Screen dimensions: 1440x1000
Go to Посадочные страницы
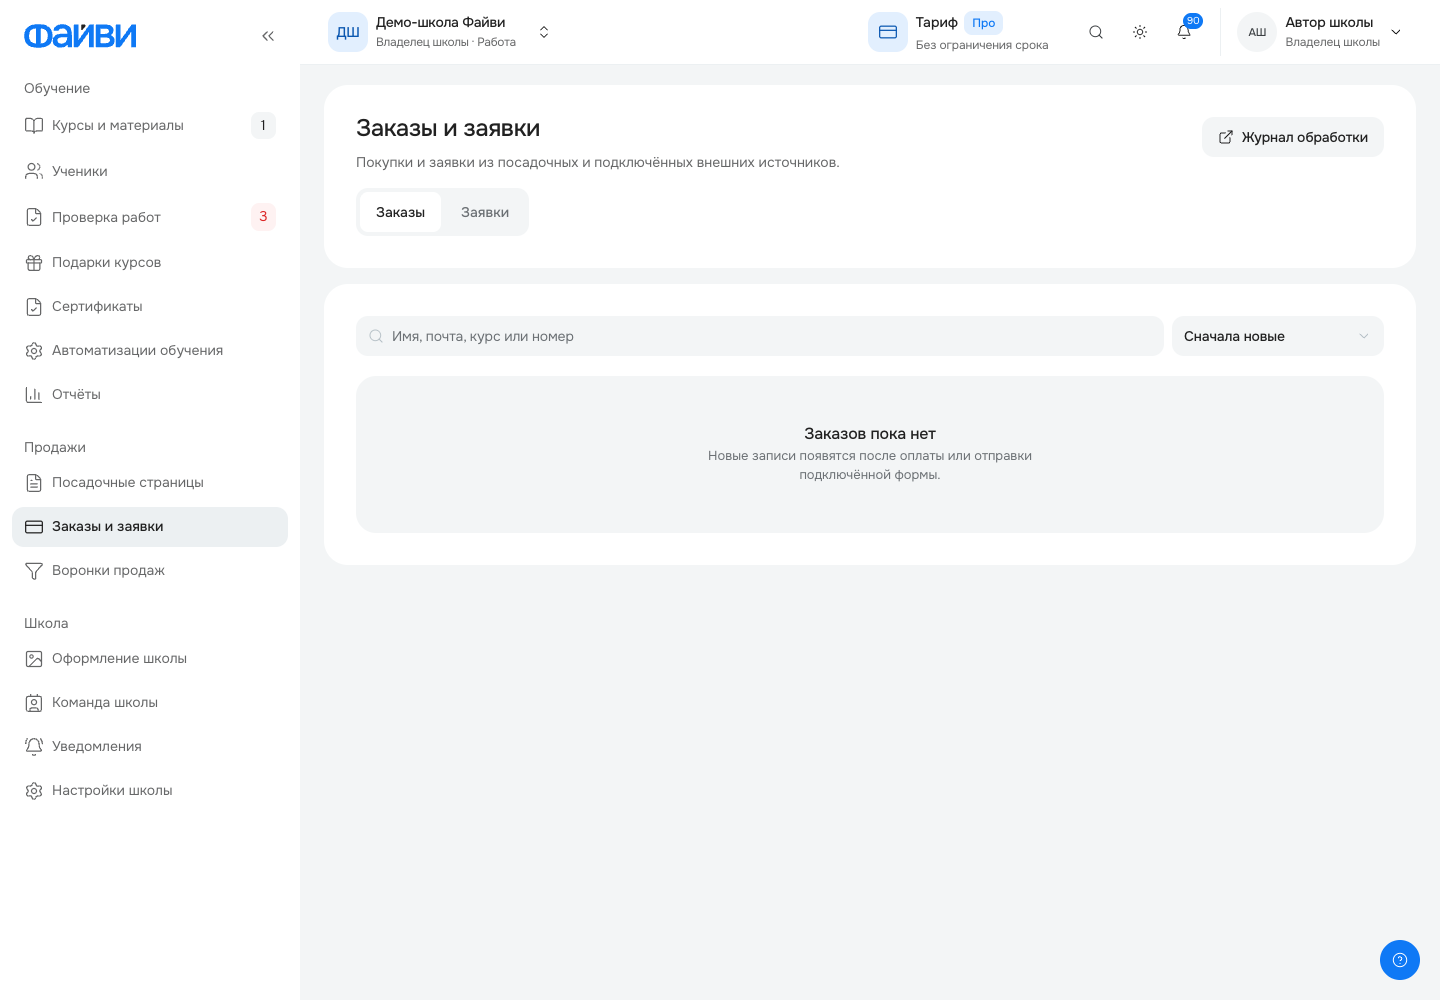150,482
